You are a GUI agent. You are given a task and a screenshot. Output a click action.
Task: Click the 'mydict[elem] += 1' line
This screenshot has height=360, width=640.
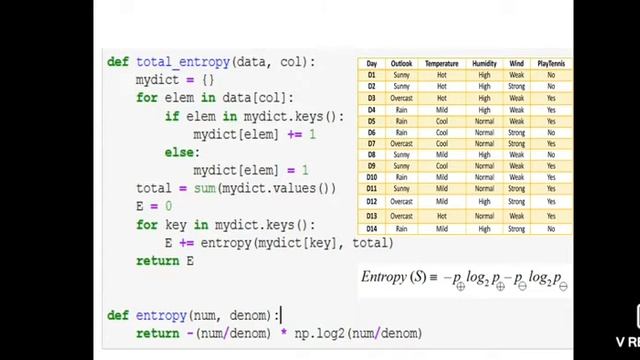[x=254, y=134]
